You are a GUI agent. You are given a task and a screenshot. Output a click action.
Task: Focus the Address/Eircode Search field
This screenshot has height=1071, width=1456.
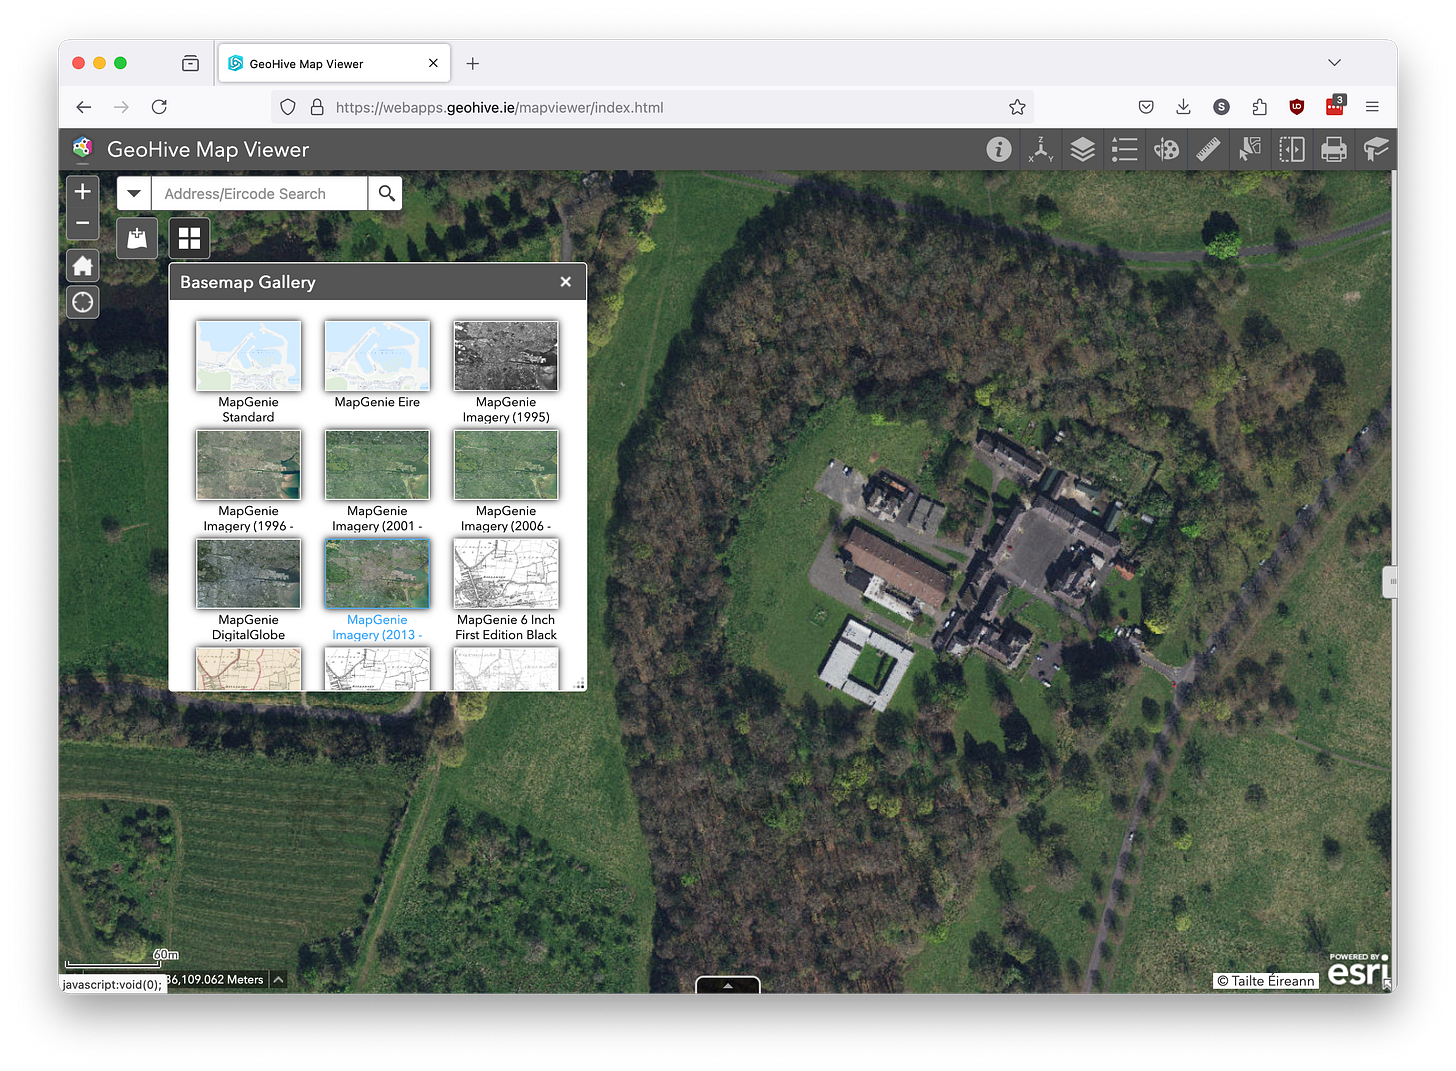[260, 193]
